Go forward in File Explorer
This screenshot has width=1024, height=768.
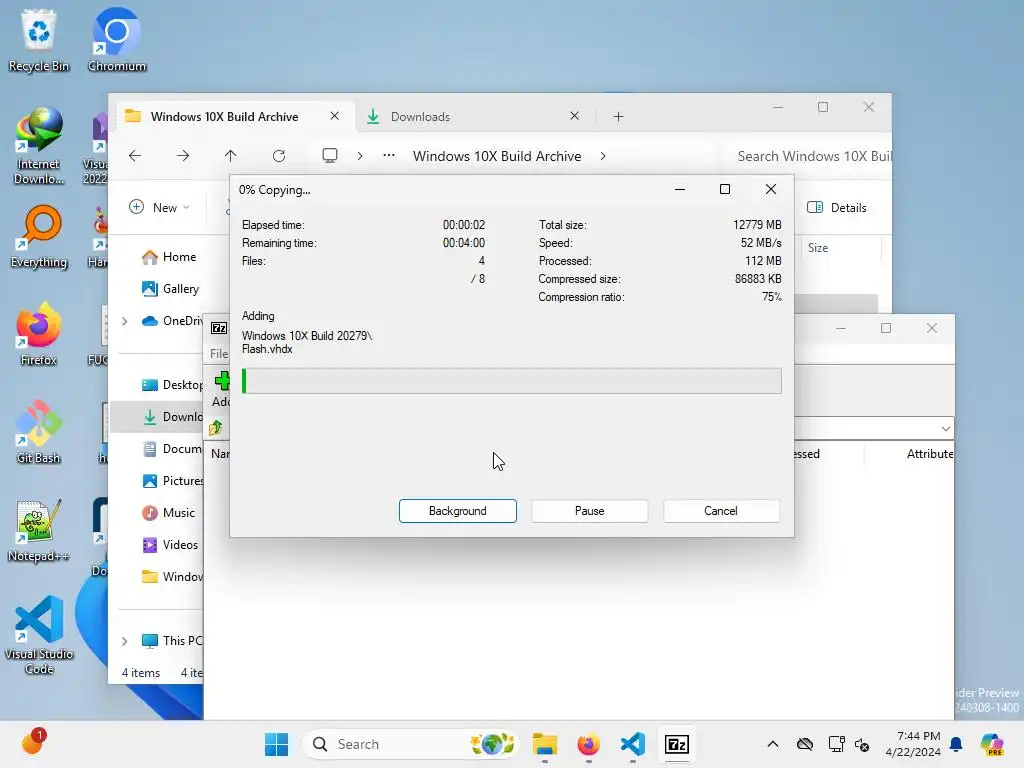pyautogui.click(x=183, y=155)
